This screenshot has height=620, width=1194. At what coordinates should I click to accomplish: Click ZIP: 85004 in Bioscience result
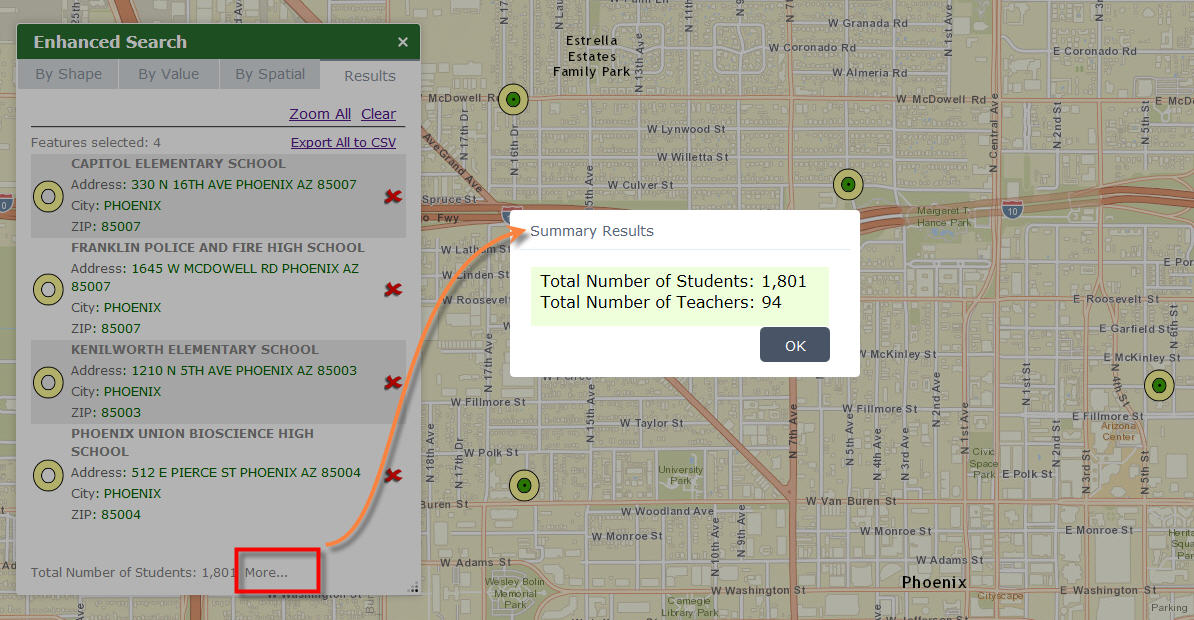point(106,515)
